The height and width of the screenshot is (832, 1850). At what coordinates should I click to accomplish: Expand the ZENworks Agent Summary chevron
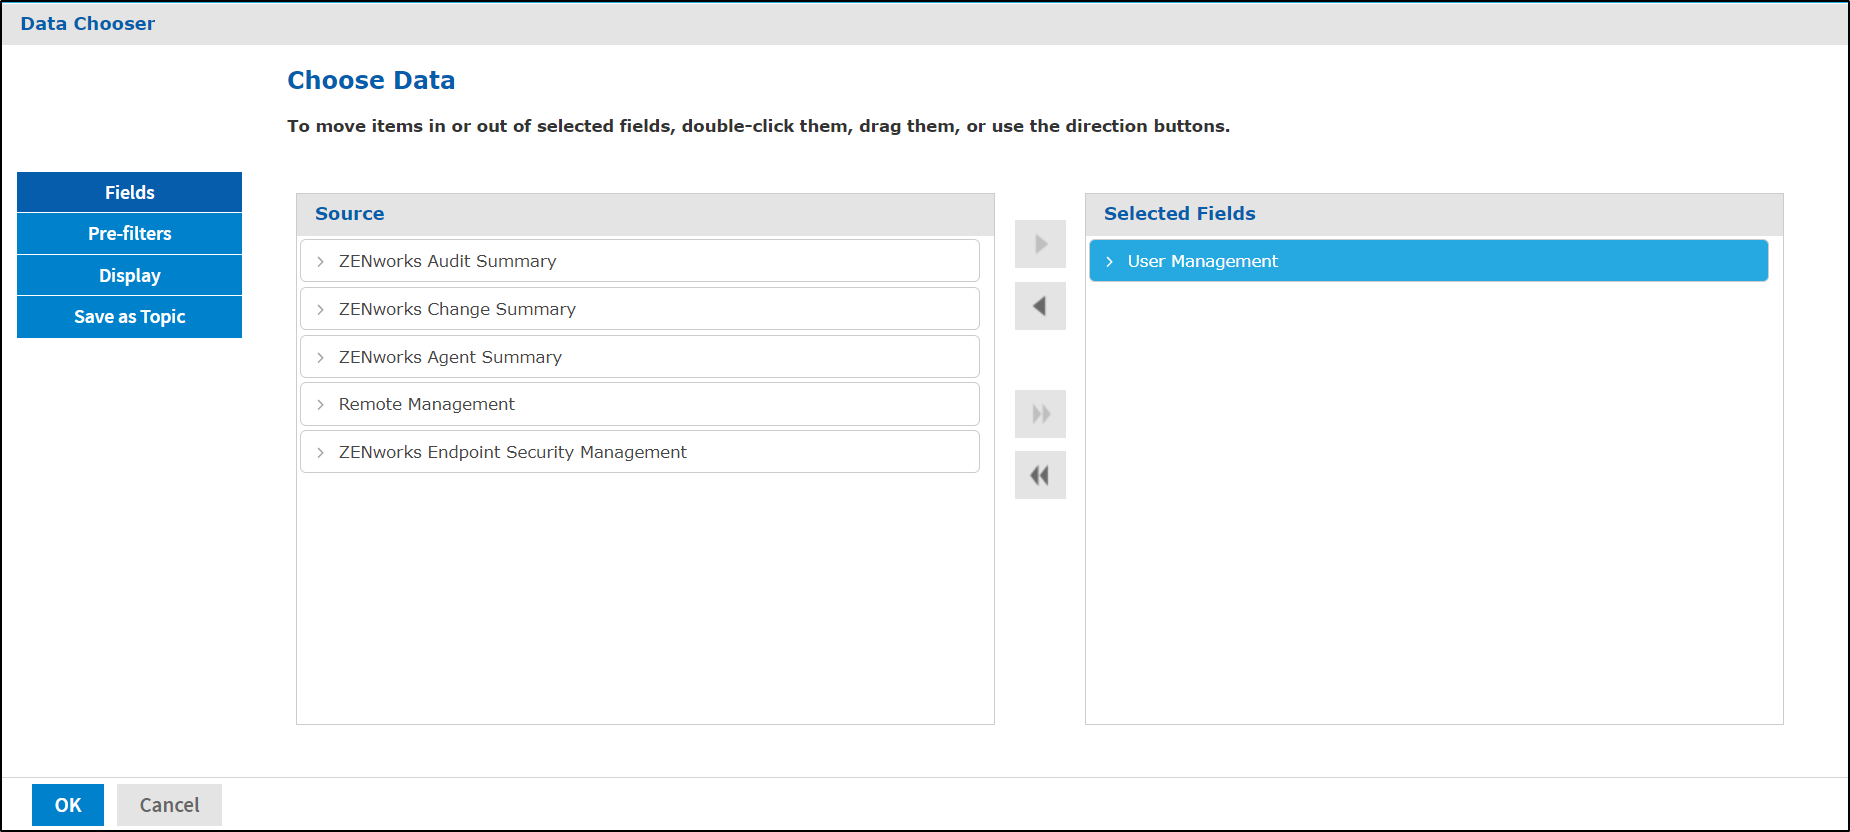coord(320,357)
